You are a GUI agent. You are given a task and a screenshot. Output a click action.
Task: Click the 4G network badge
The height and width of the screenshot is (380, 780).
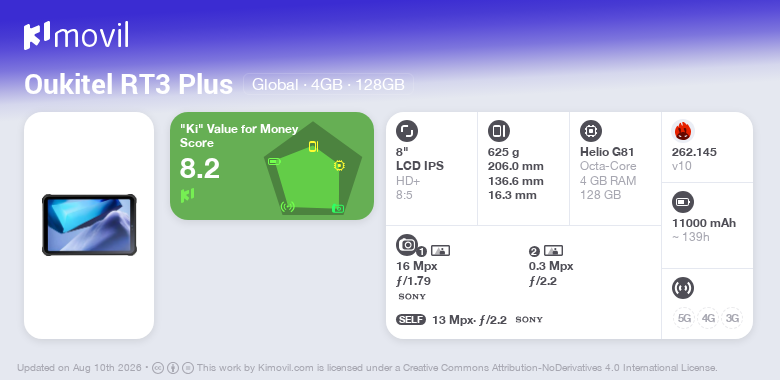[708, 318]
